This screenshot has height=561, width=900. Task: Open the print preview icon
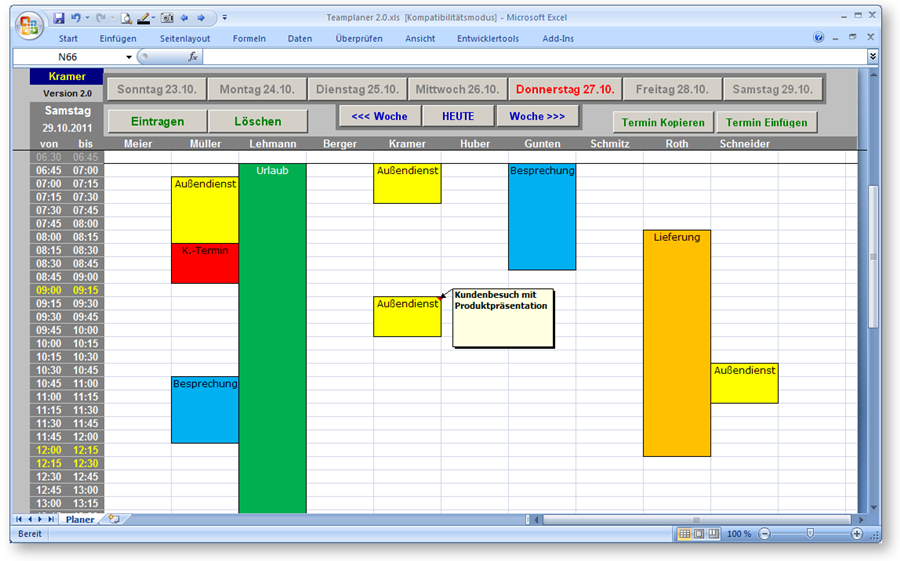pos(126,18)
